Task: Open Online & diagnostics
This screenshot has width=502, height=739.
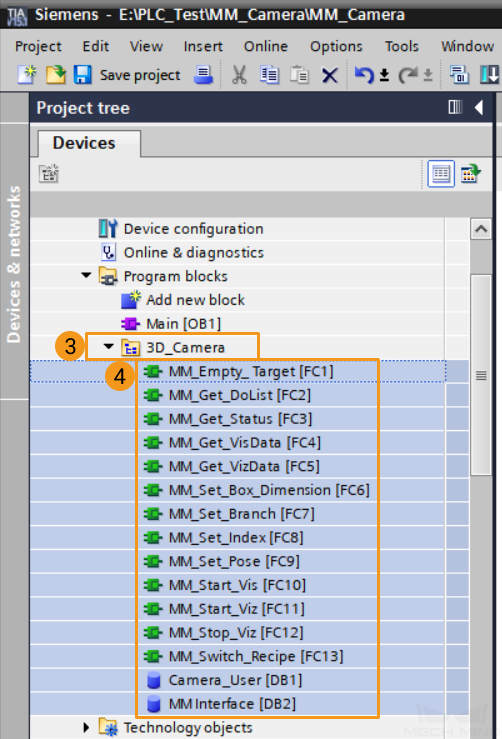Action: coord(194,253)
